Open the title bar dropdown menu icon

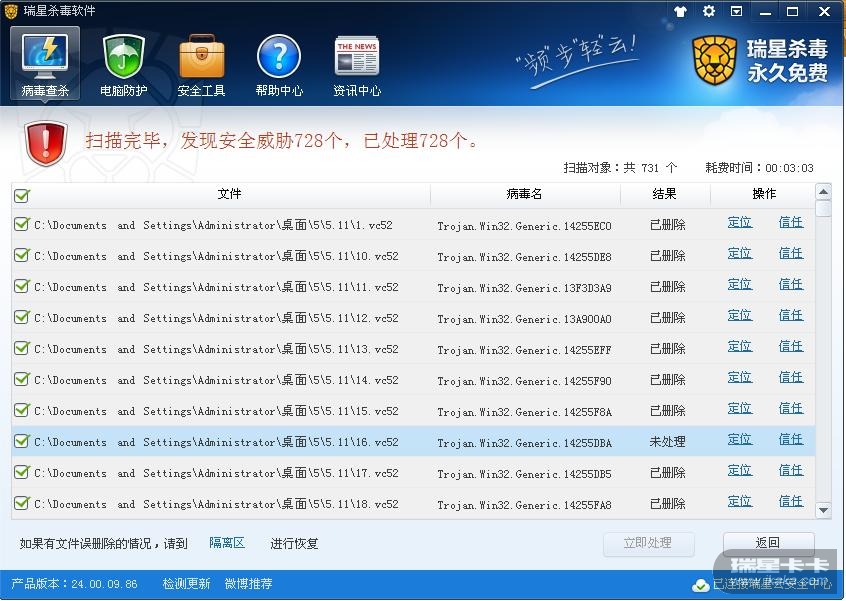pyautogui.click(x=736, y=11)
